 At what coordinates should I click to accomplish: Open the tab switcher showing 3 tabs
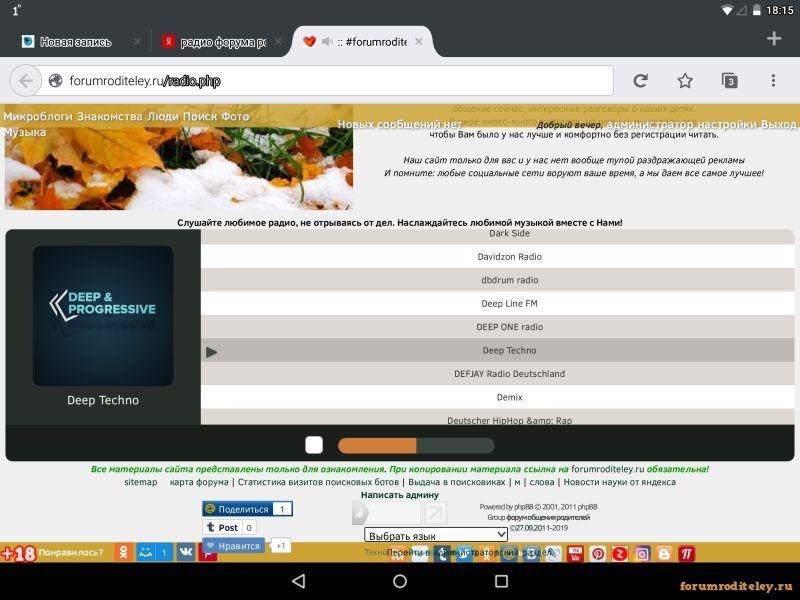tap(730, 81)
